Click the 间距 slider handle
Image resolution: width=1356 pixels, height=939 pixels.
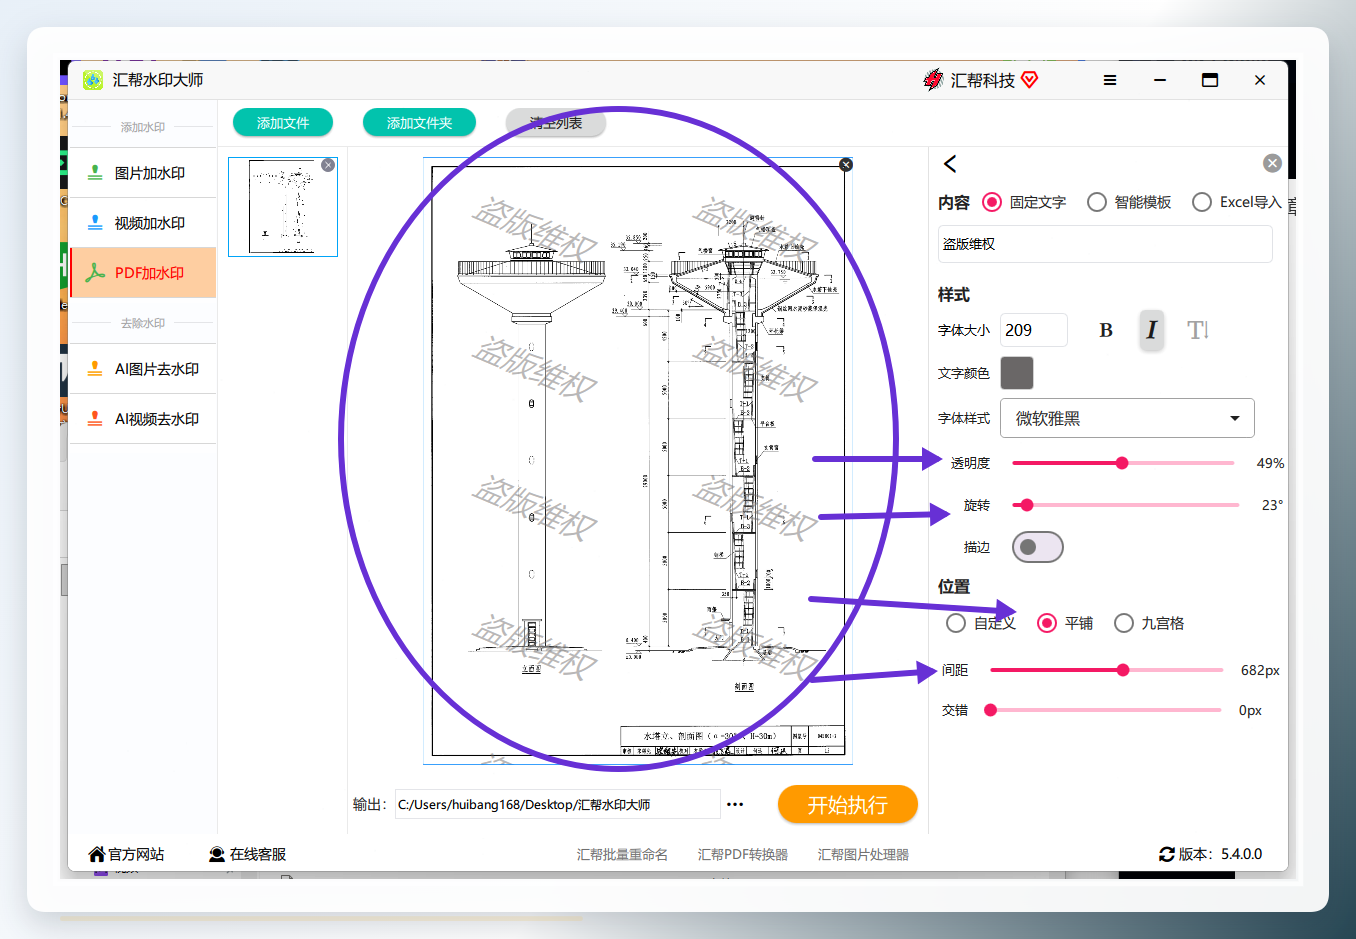[1123, 670]
